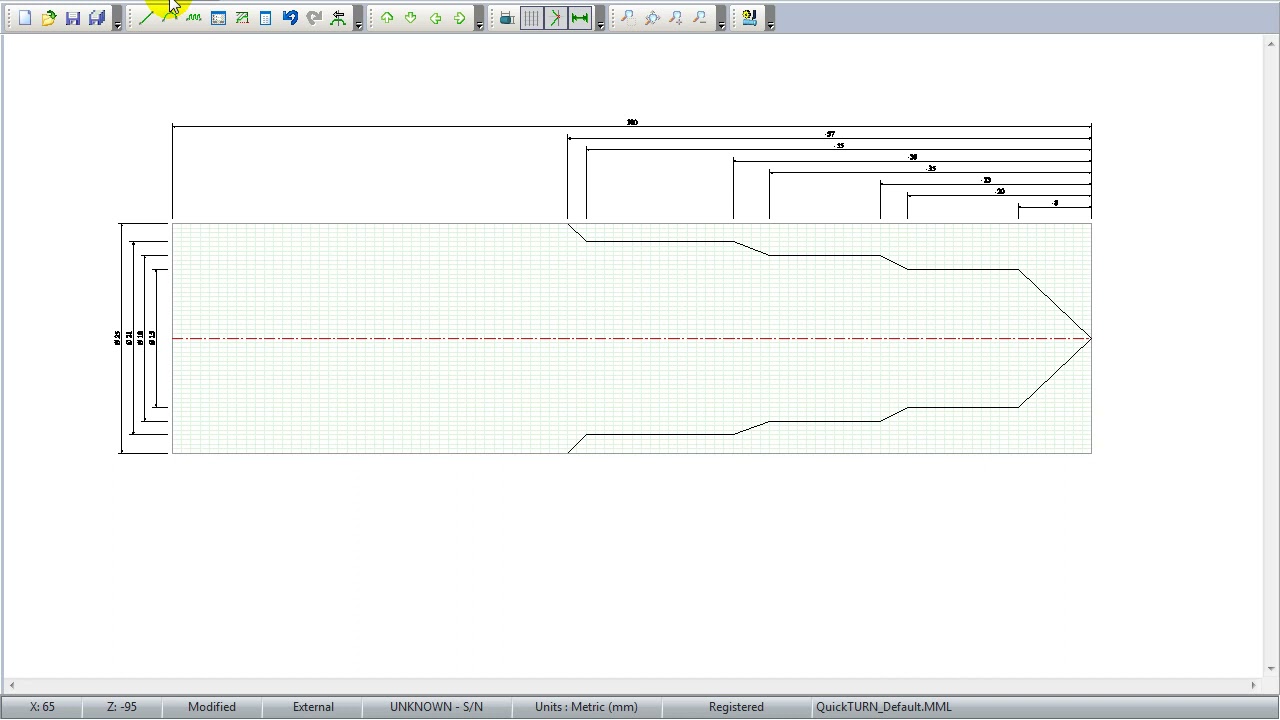Image resolution: width=1280 pixels, height=720 pixels.
Task: Click the green right arrow
Action: tap(459, 18)
